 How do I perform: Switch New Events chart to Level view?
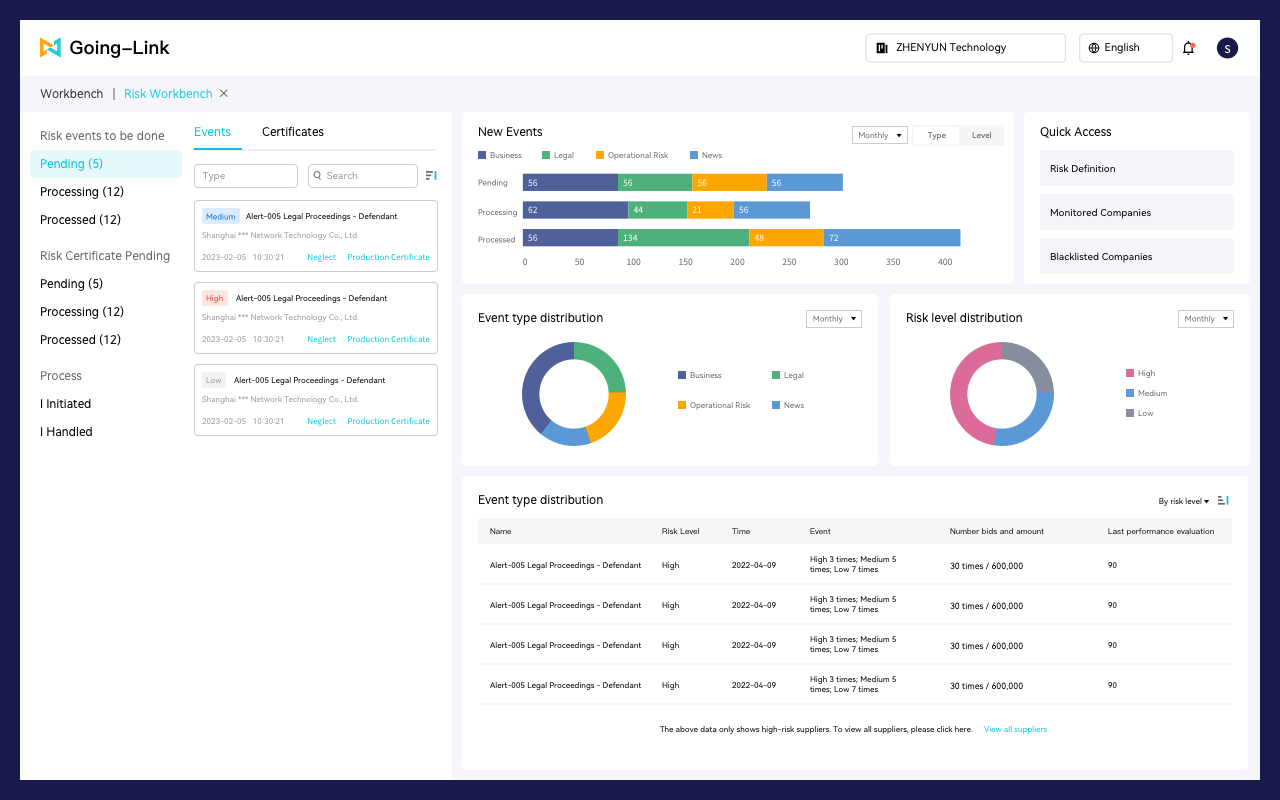click(x=981, y=135)
